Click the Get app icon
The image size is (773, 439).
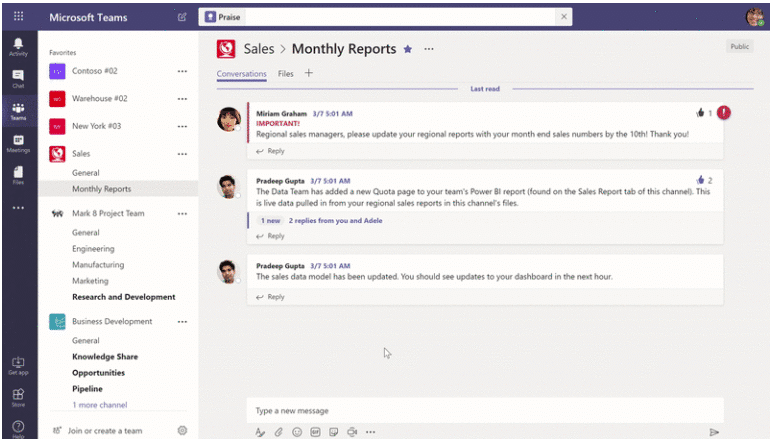pos(18,366)
